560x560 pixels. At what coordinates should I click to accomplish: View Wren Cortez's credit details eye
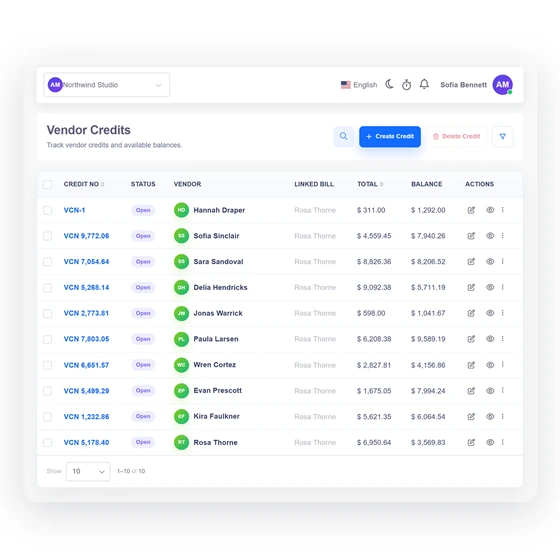click(x=490, y=365)
